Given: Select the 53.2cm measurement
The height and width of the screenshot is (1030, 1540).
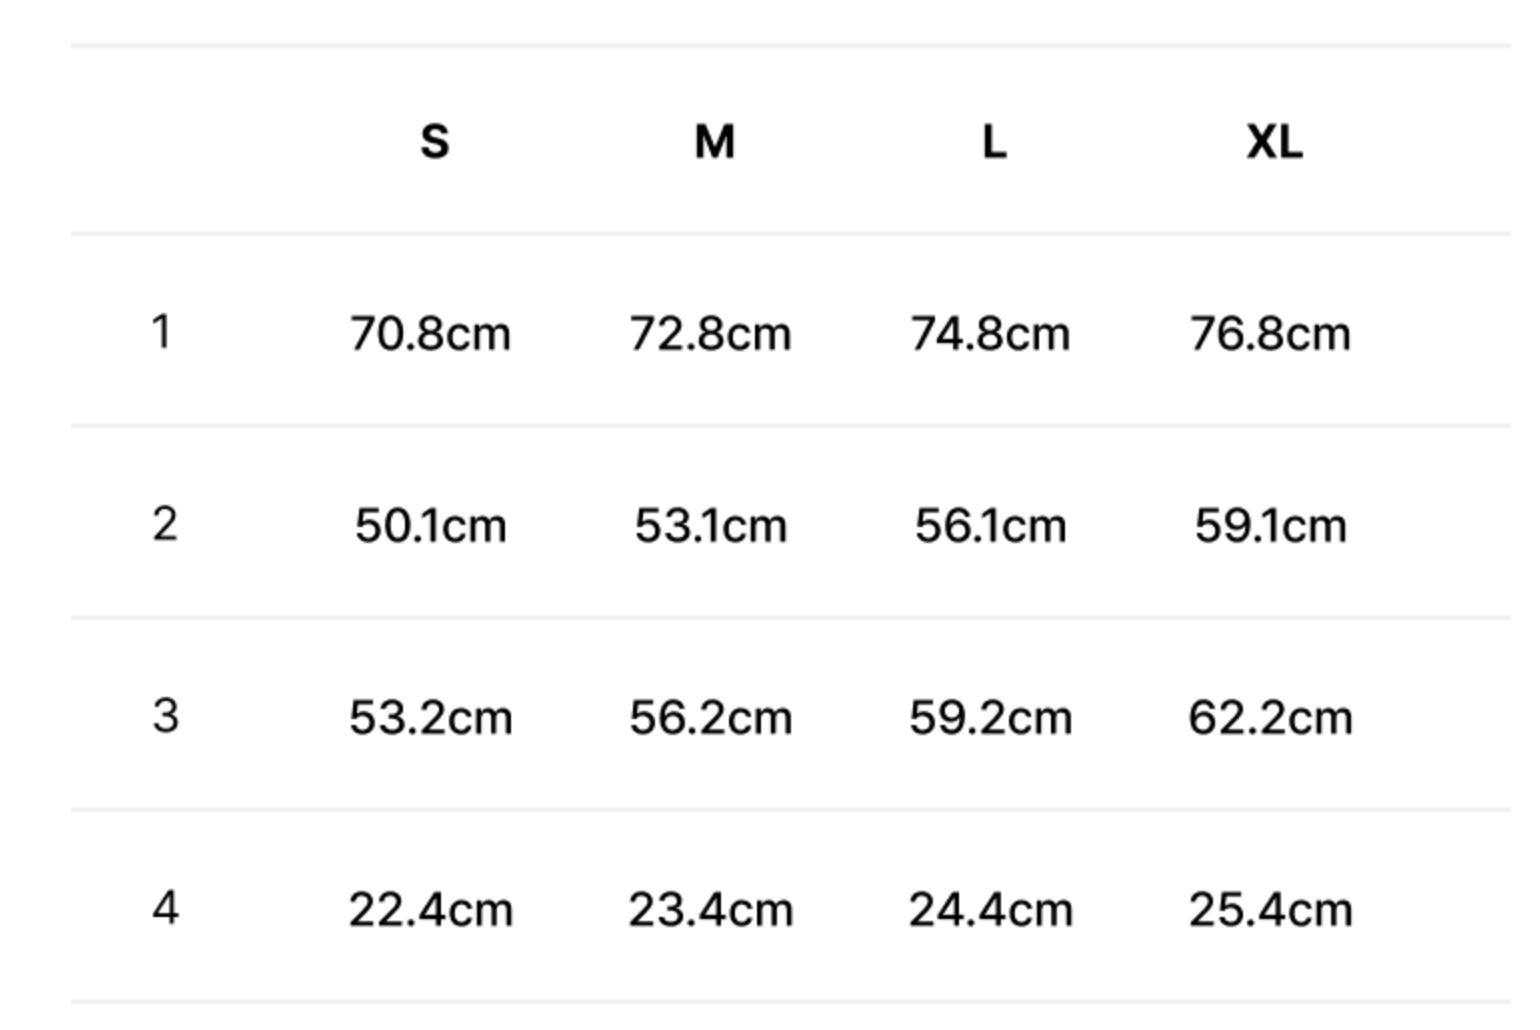Looking at the screenshot, I should 430,718.
